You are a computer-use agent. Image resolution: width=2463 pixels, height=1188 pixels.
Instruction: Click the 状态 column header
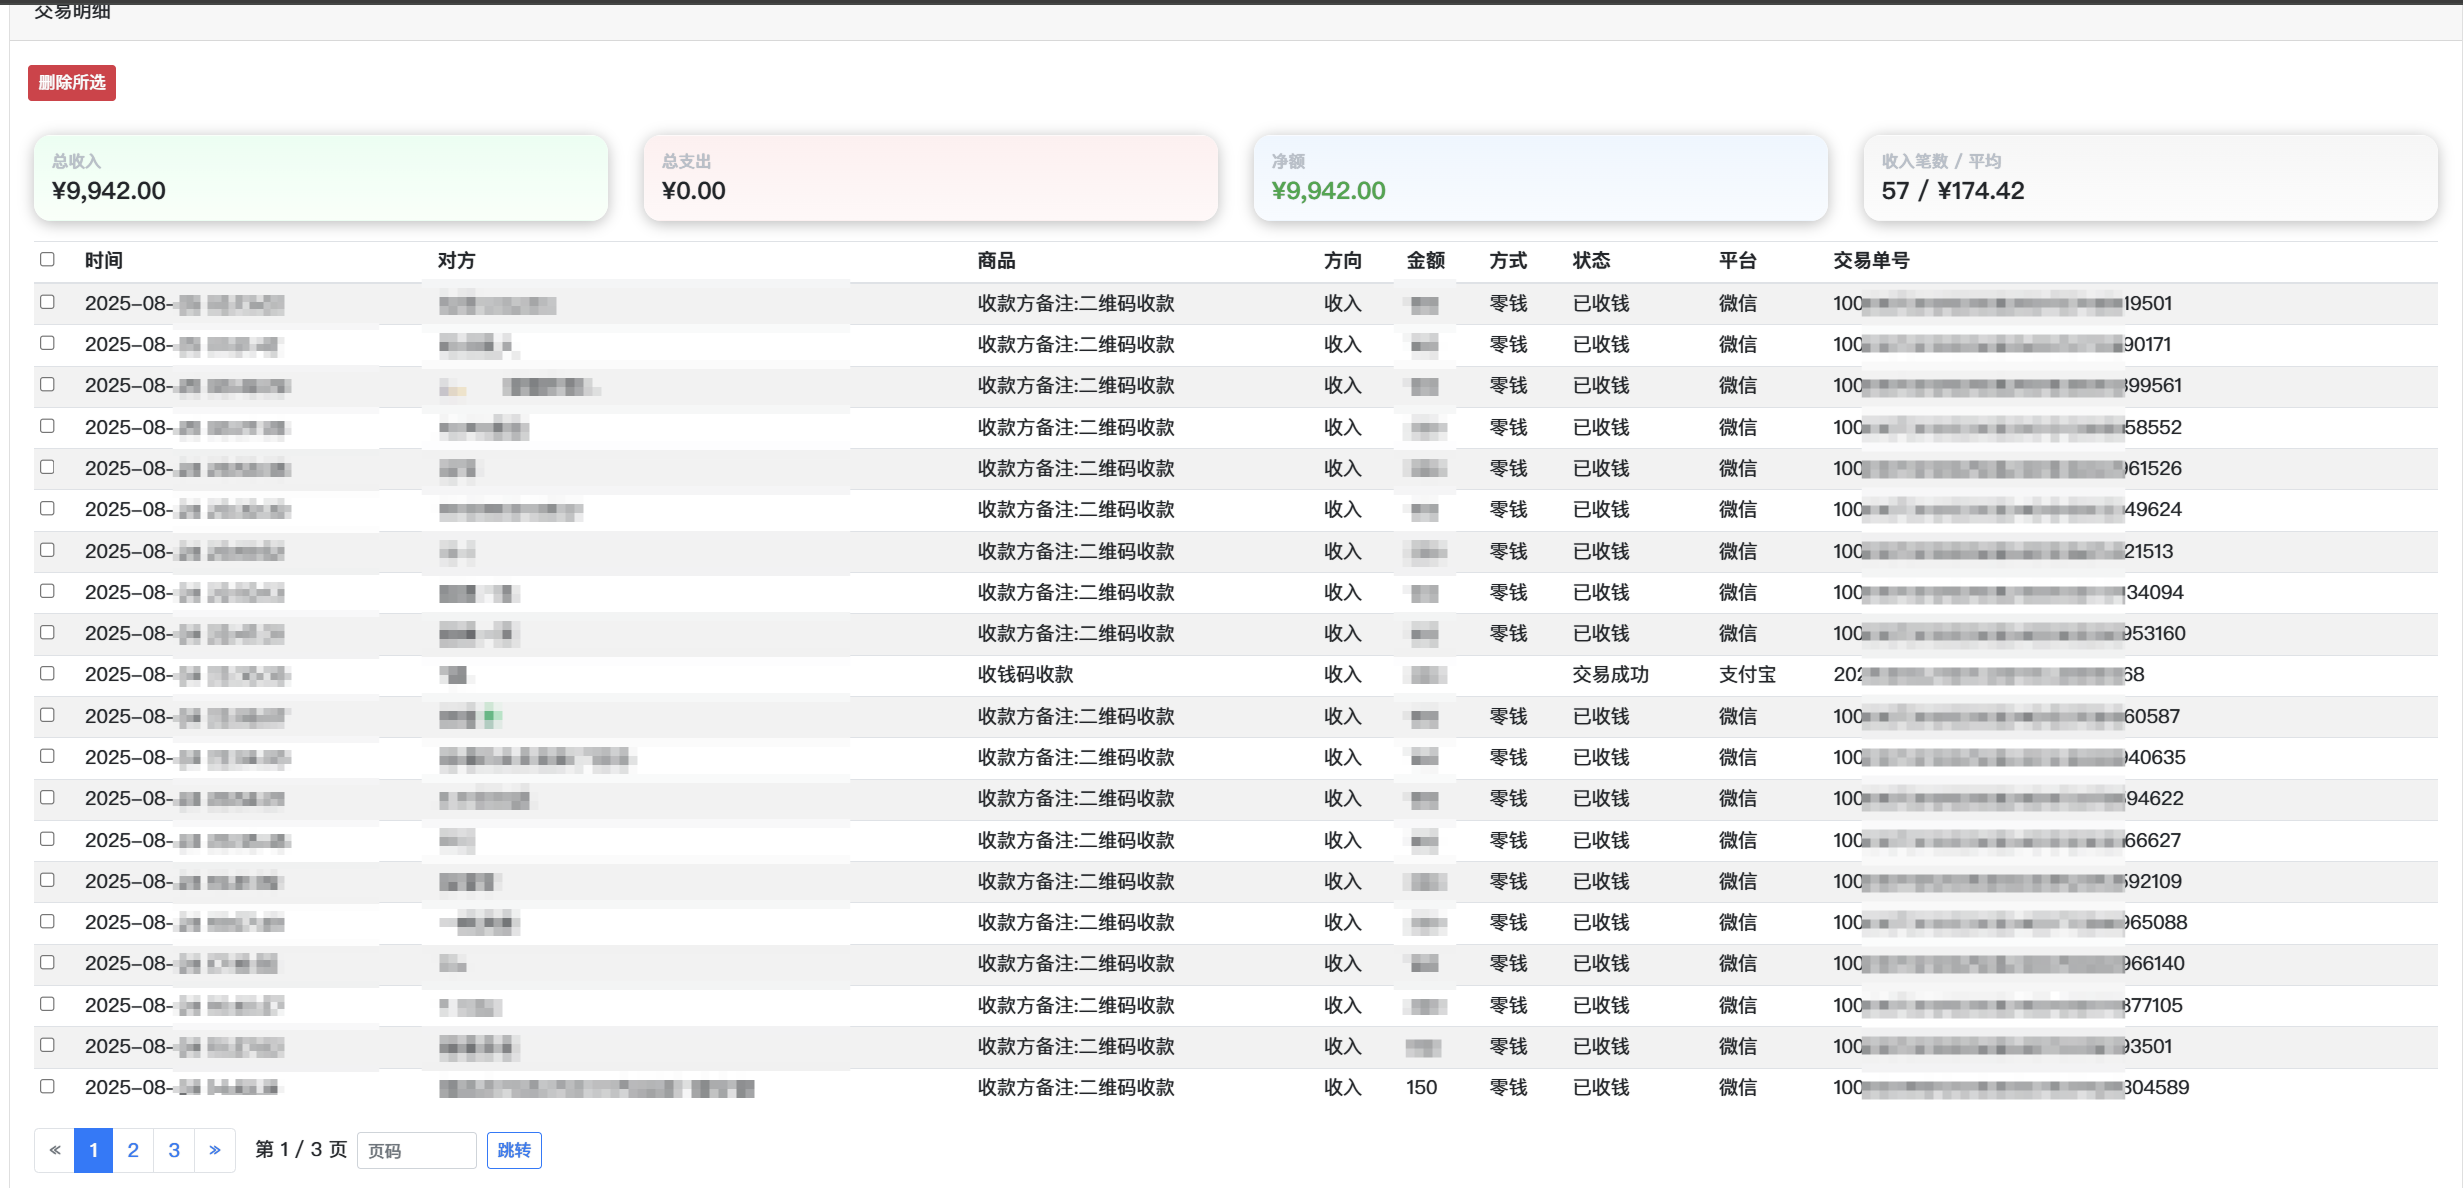(x=1592, y=261)
